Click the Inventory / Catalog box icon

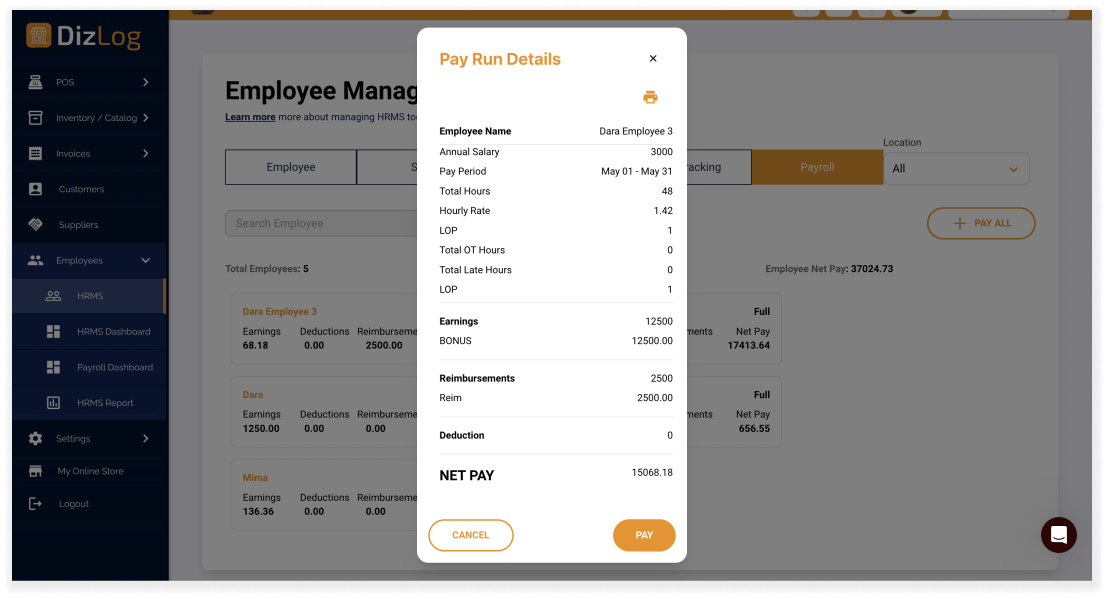[x=36, y=118]
